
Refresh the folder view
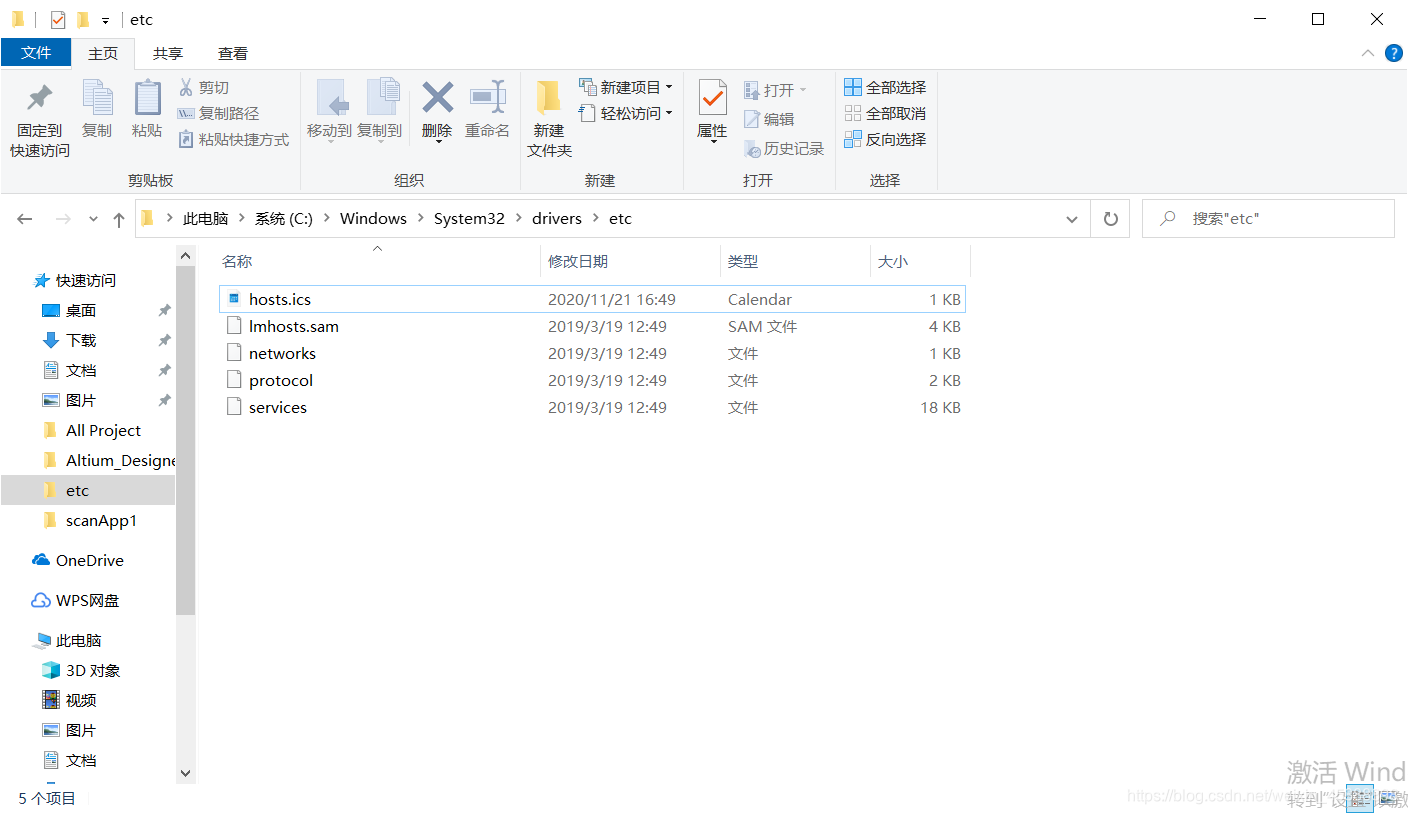tap(1110, 219)
